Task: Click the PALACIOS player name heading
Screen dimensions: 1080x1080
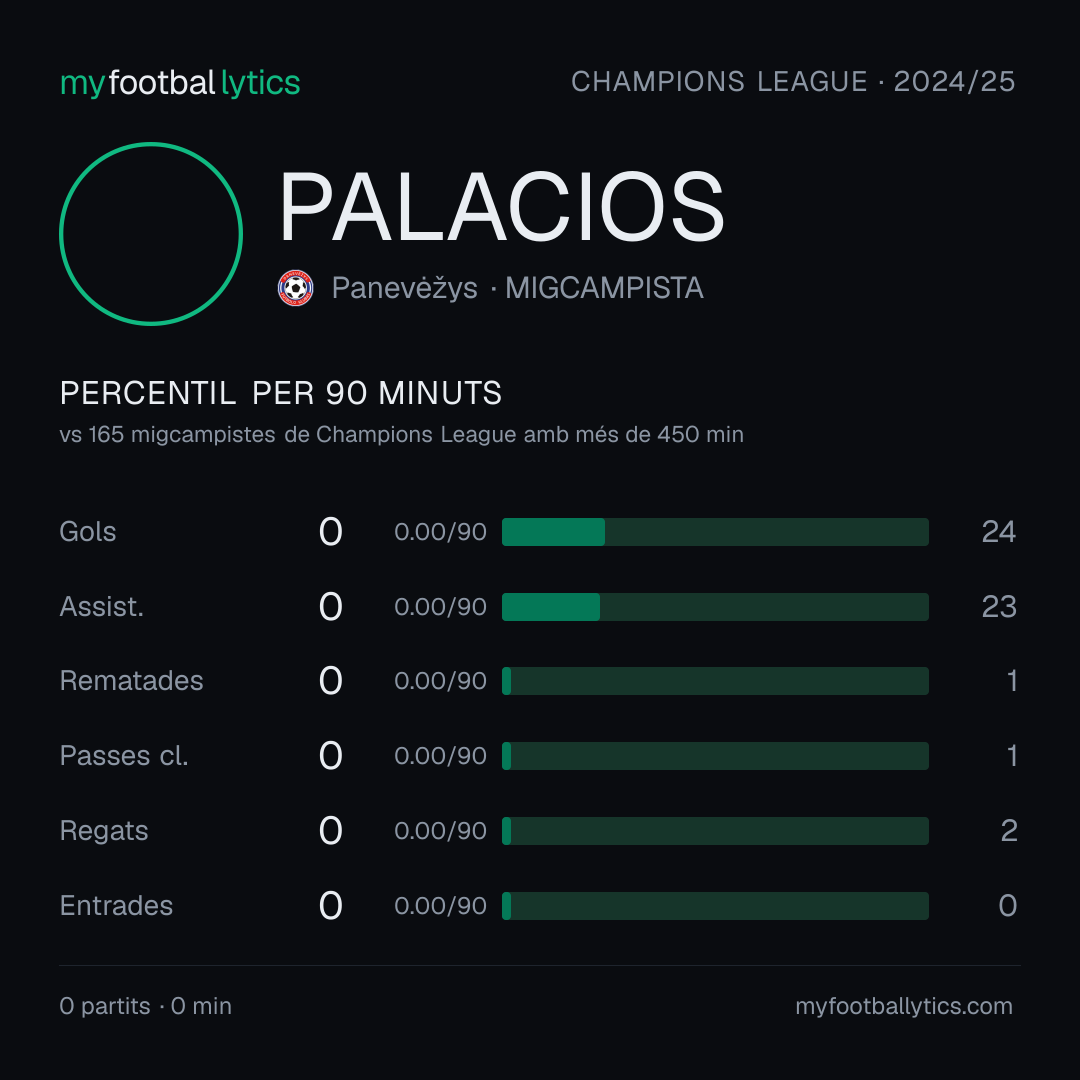Action: 501,207
